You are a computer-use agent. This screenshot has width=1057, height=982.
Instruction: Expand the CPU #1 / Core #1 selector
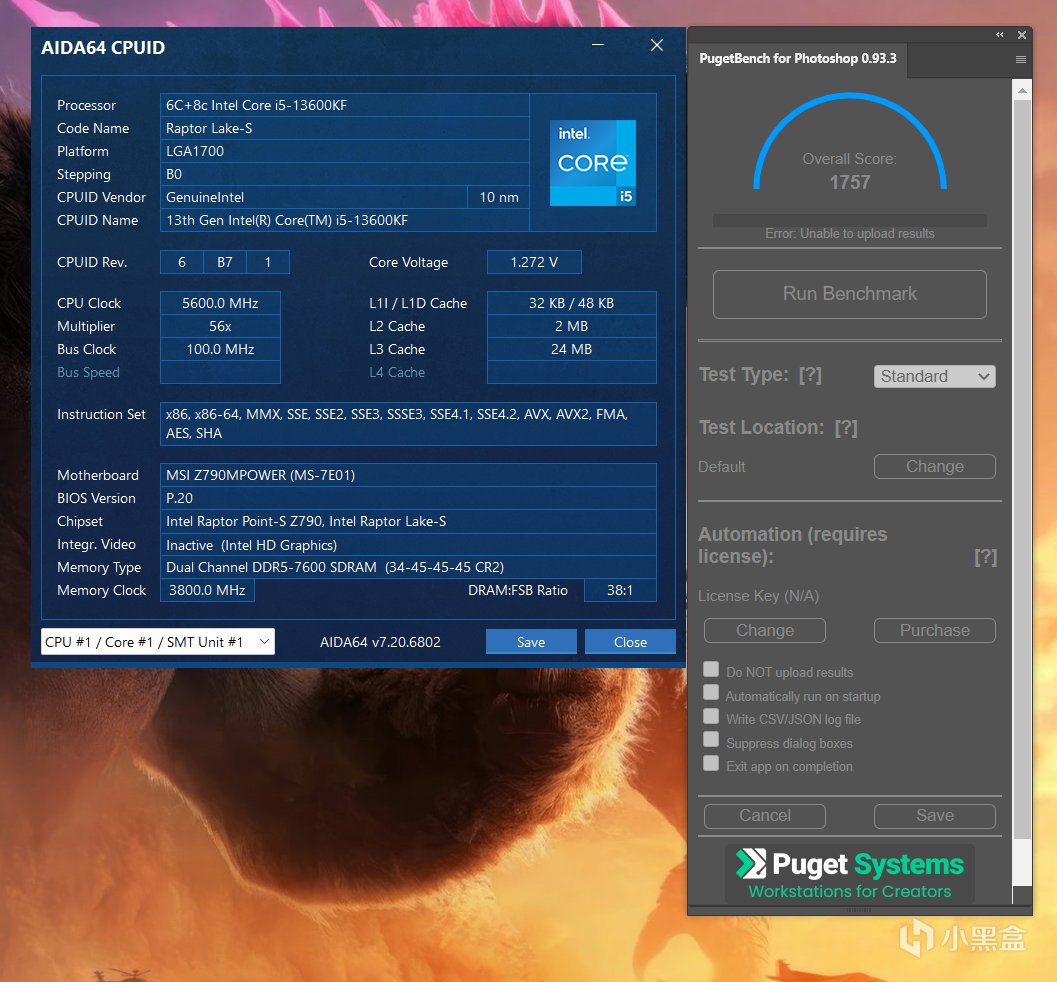pyautogui.click(x=158, y=642)
